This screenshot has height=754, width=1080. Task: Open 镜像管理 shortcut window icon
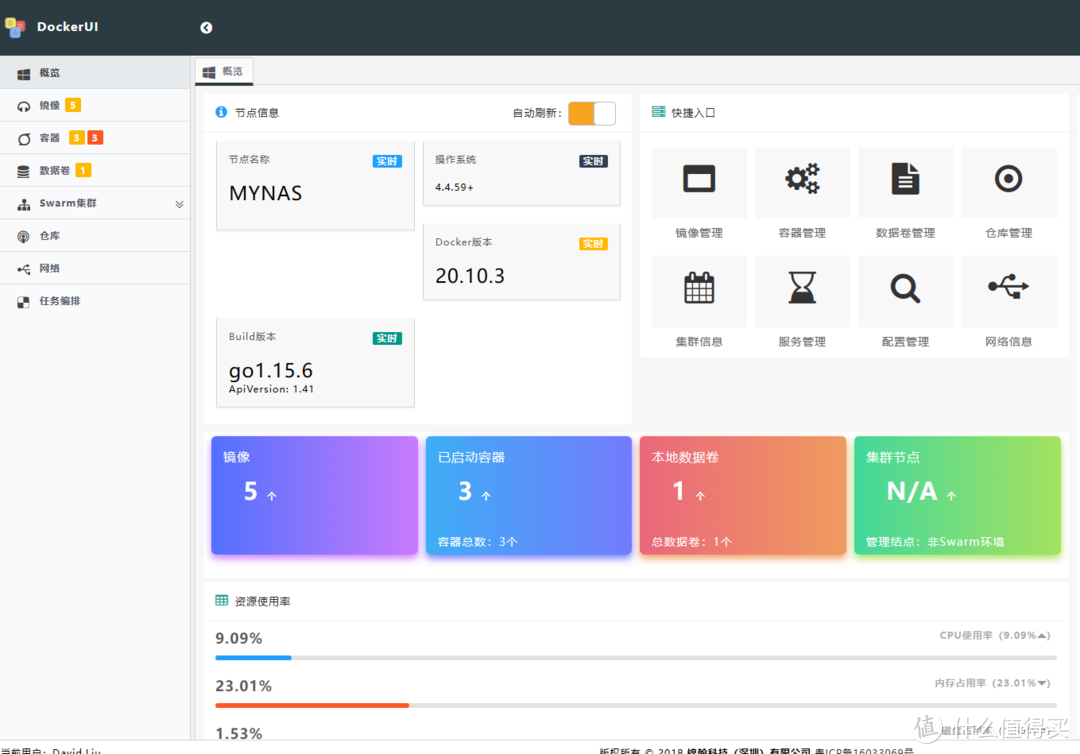[x=698, y=179]
